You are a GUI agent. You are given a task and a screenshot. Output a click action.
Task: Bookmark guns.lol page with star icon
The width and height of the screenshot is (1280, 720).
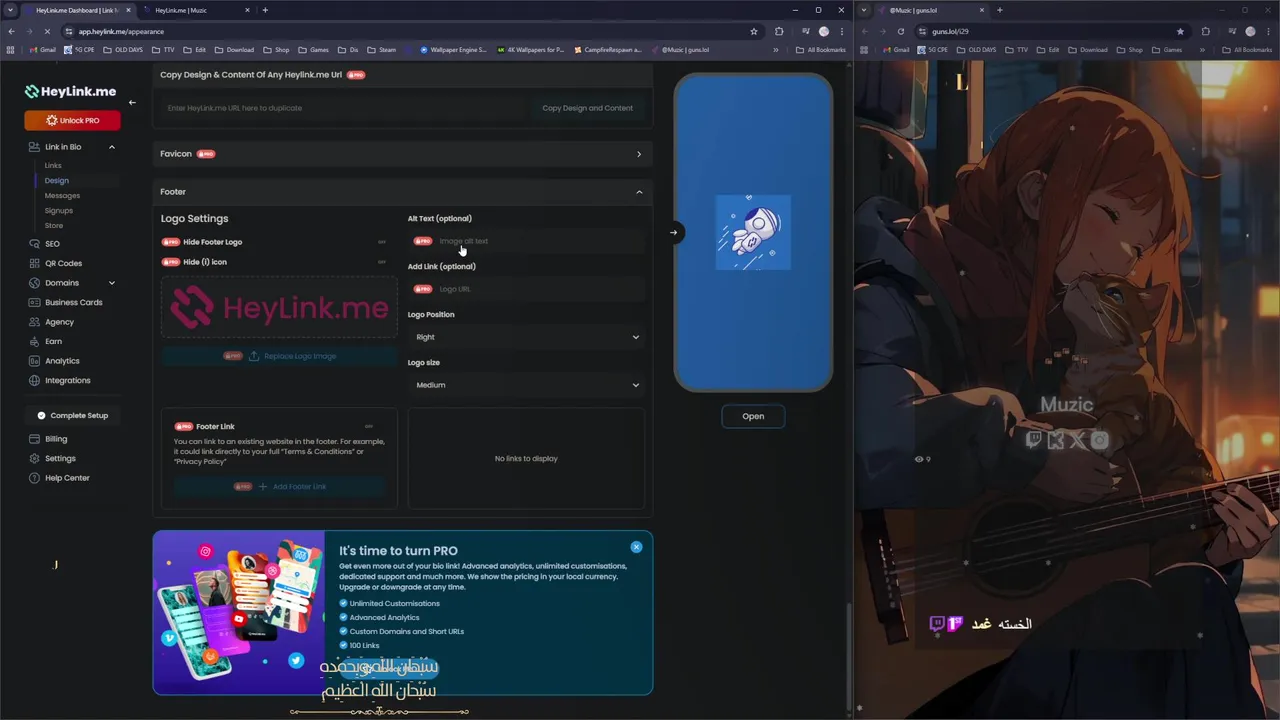(1180, 31)
